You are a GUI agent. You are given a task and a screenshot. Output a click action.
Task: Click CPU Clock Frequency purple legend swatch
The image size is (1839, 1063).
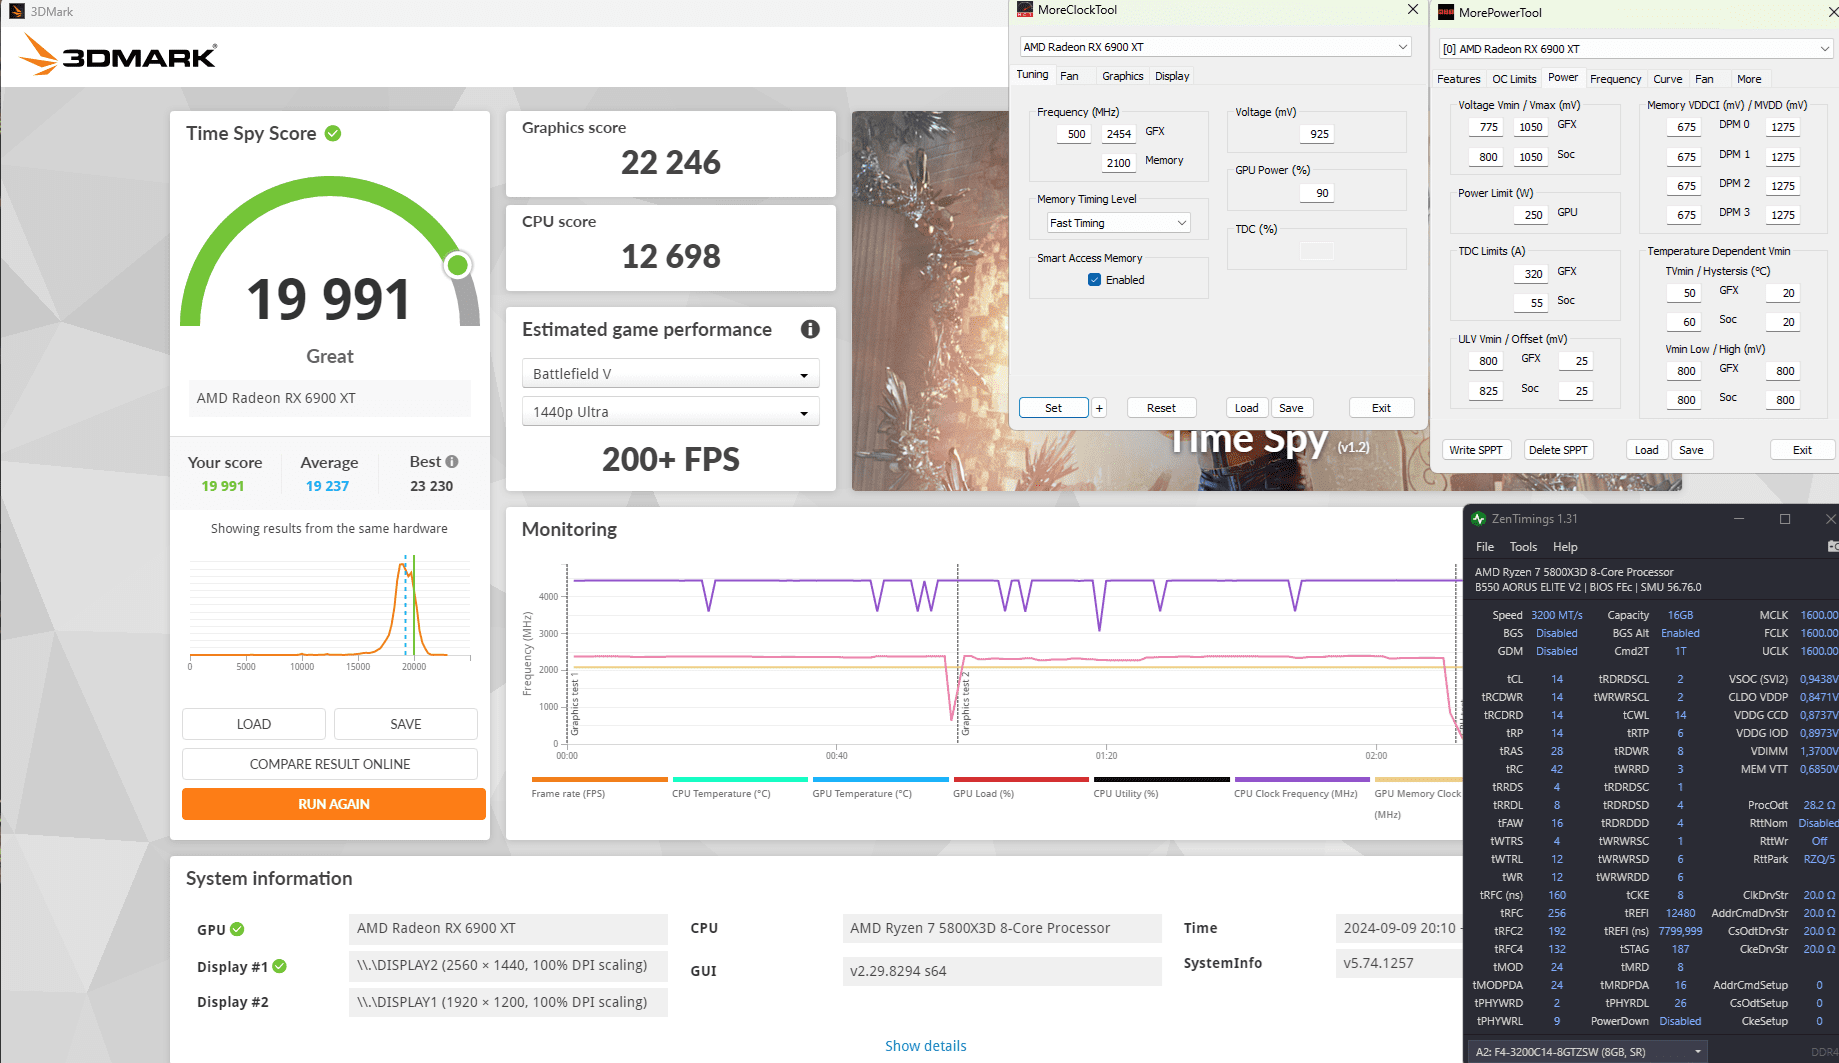[x=1302, y=779]
